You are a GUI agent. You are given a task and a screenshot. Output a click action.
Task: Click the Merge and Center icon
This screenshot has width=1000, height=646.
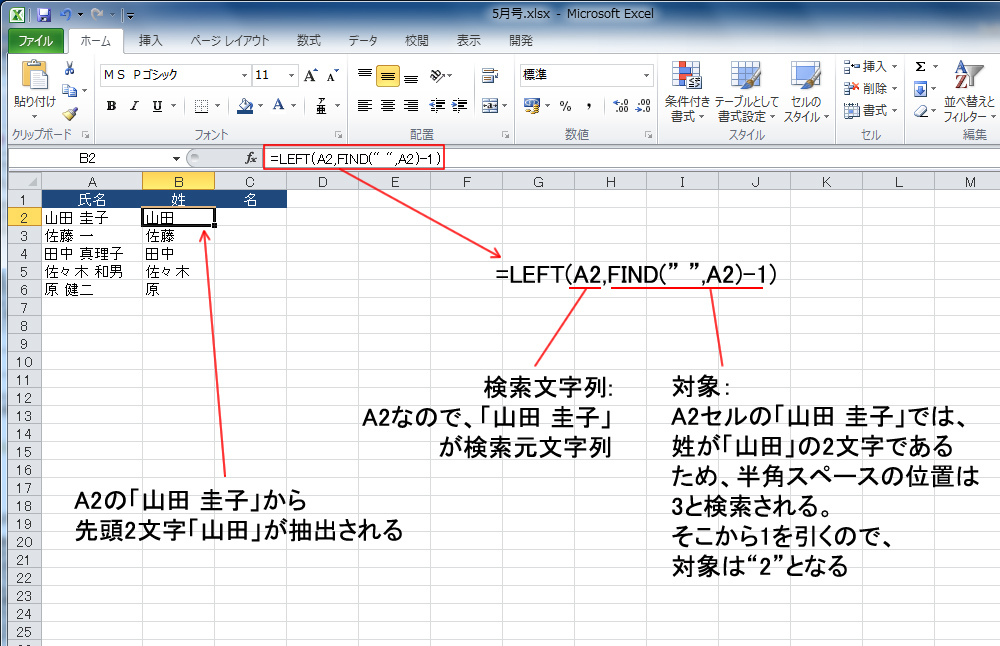click(x=489, y=105)
